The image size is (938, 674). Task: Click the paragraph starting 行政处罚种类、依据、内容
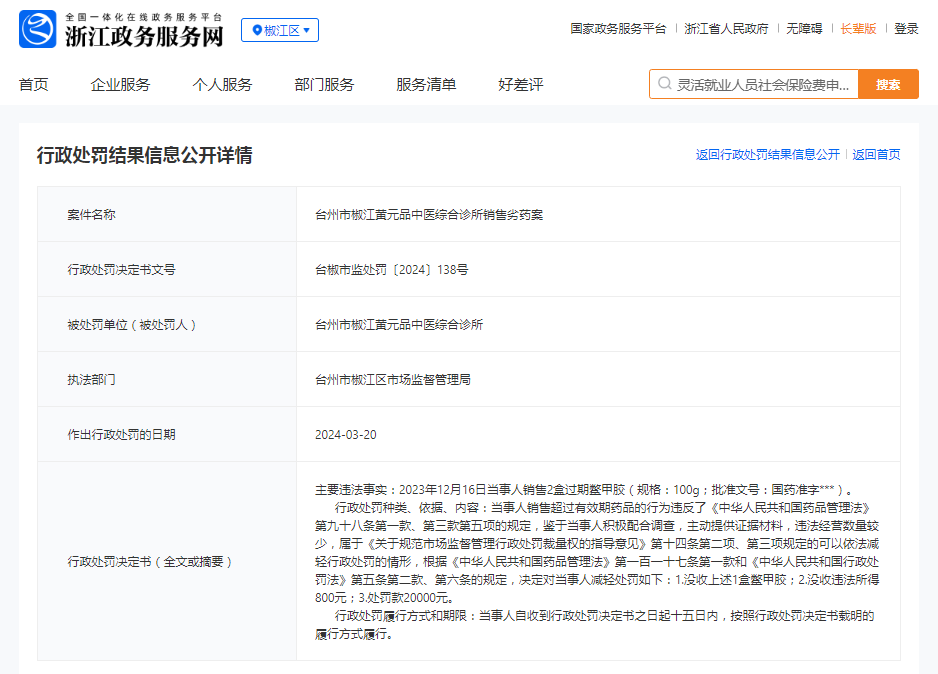(x=597, y=553)
